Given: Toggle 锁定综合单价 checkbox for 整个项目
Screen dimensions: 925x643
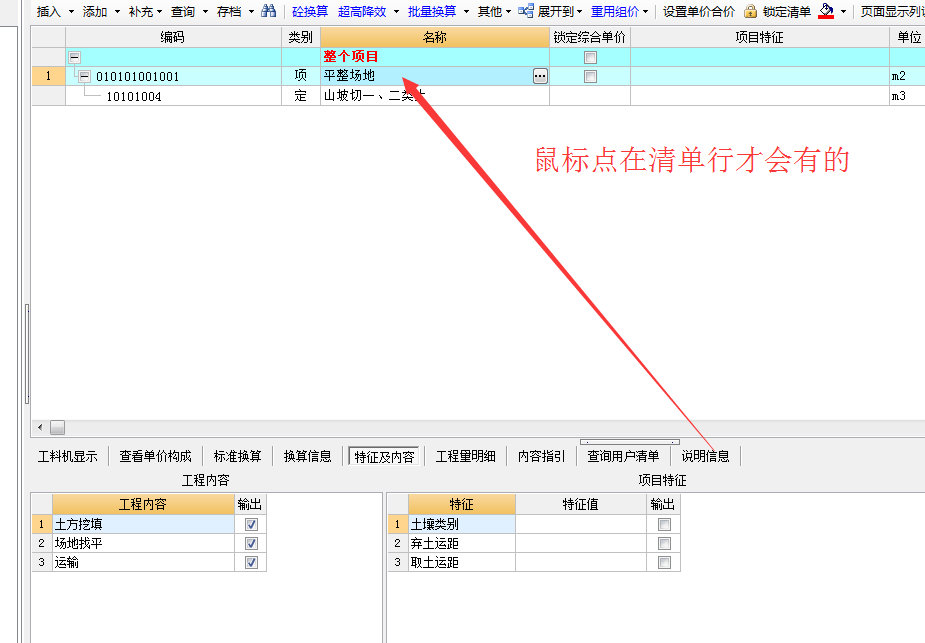Looking at the screenshot, I should [590, 57].
